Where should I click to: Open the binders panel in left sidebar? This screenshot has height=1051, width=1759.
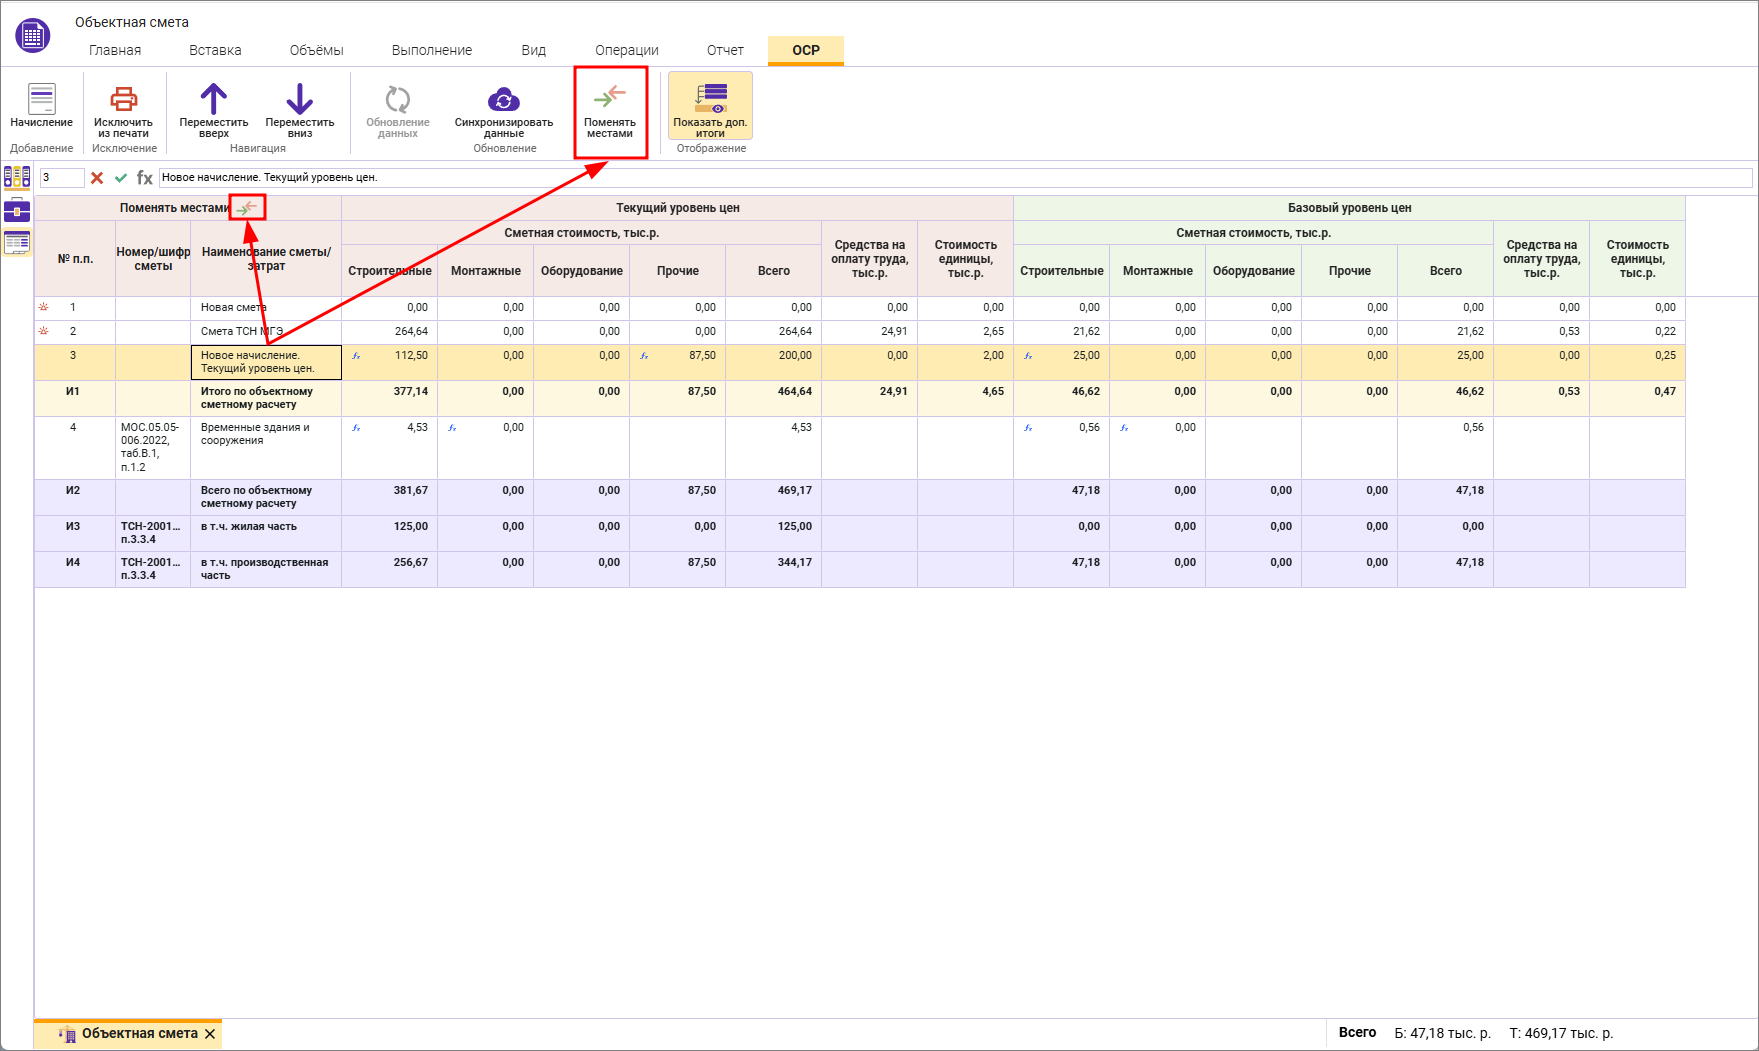17,177
